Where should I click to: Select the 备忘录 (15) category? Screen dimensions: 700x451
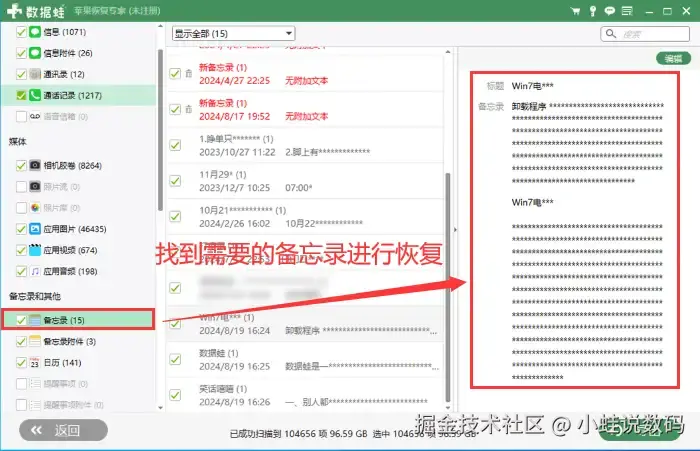[x=79, y=320]
